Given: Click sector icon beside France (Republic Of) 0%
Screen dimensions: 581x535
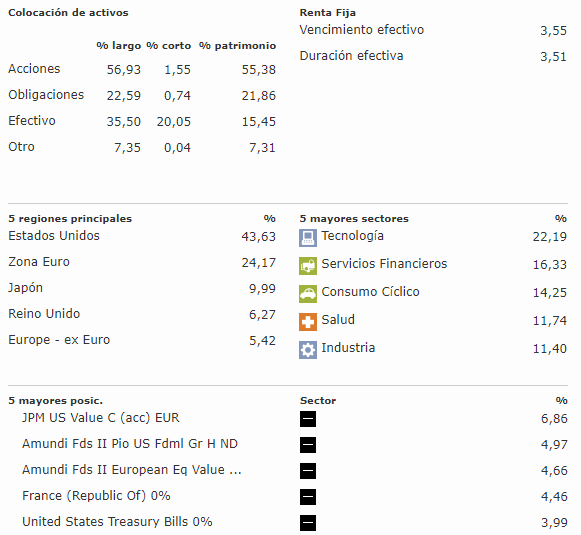Looking at the screenshot, I should tap(308, 497).
